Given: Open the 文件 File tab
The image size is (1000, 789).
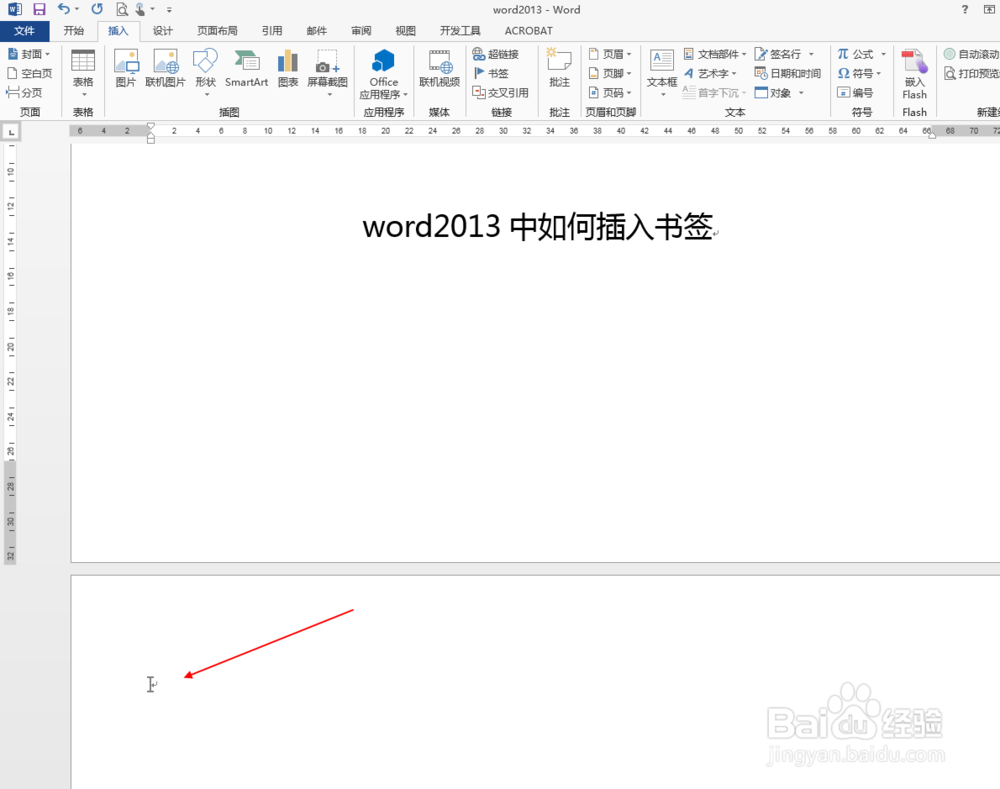Looking at the screenshot, I should point(24,31).
